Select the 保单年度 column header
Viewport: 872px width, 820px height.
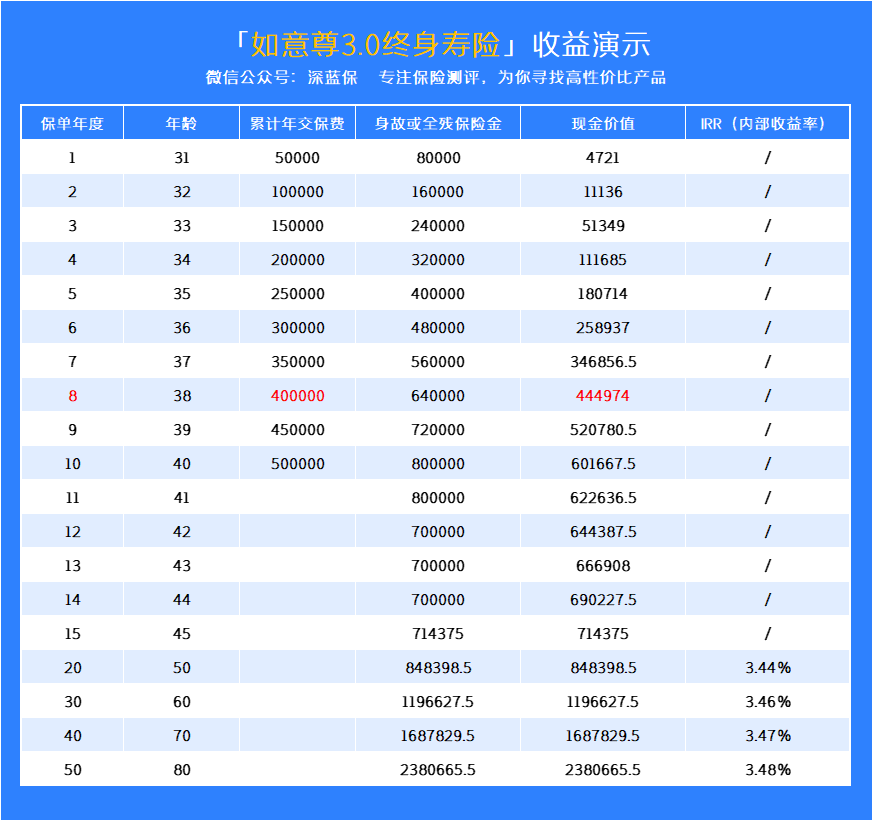[x=72, y=124]
